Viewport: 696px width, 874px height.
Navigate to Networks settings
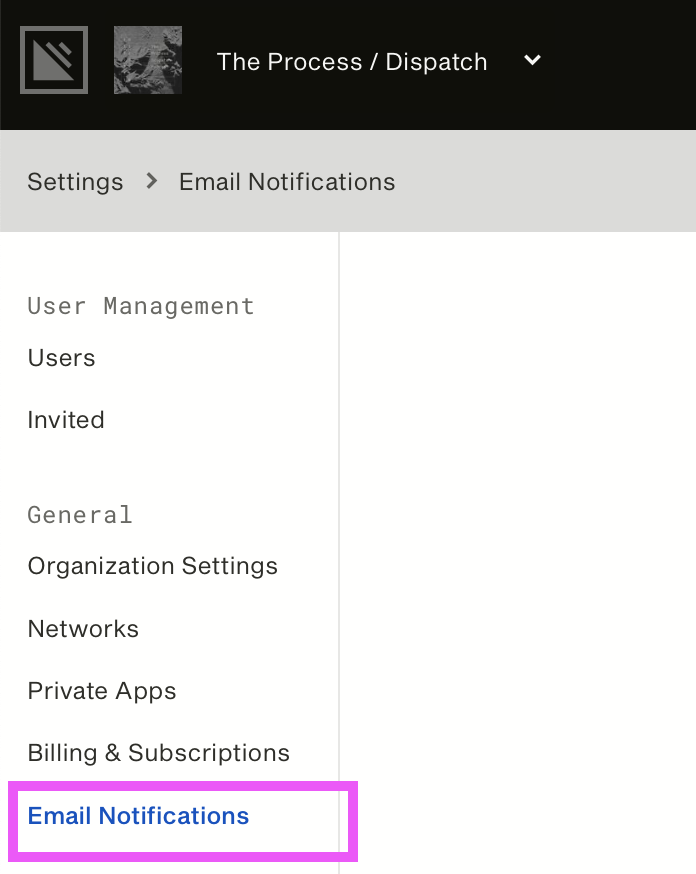(x=83, y=629)
